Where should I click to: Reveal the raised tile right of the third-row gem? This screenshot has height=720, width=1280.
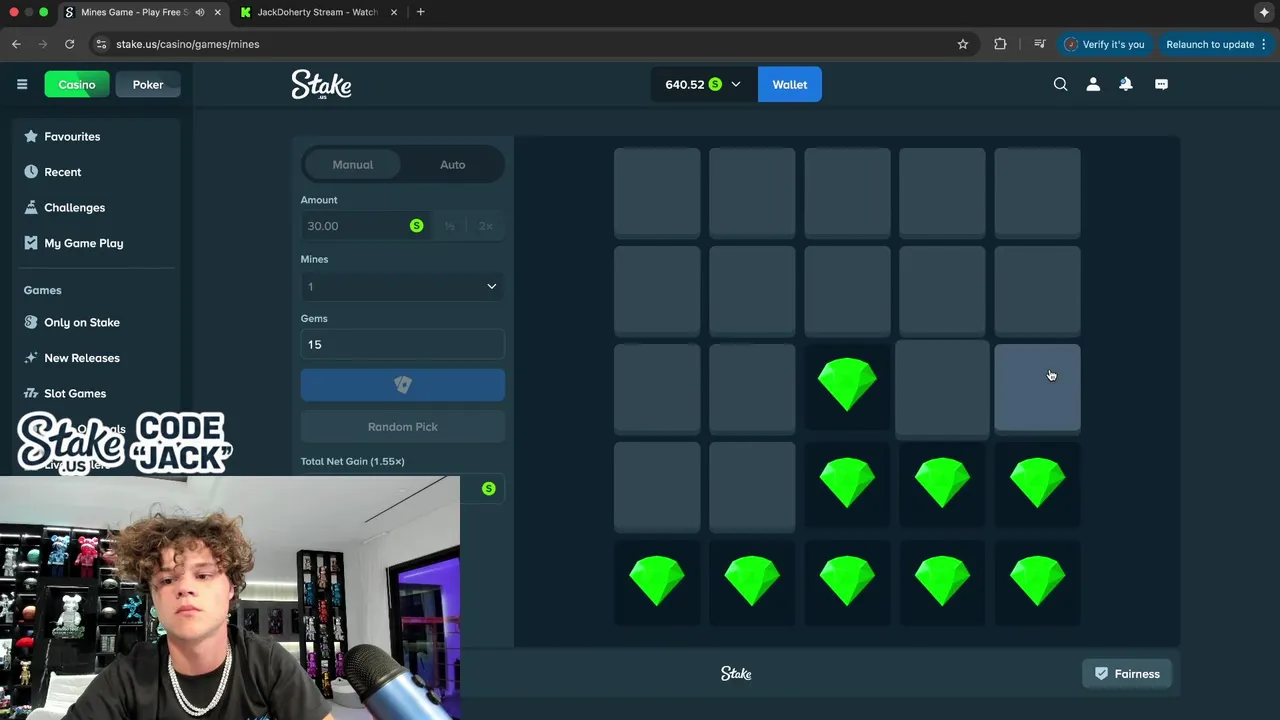coord(942,388)
